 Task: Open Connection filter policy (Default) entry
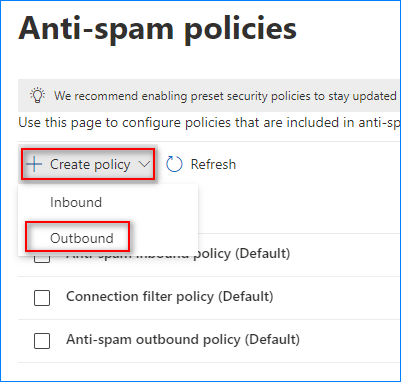coord(170,296)
